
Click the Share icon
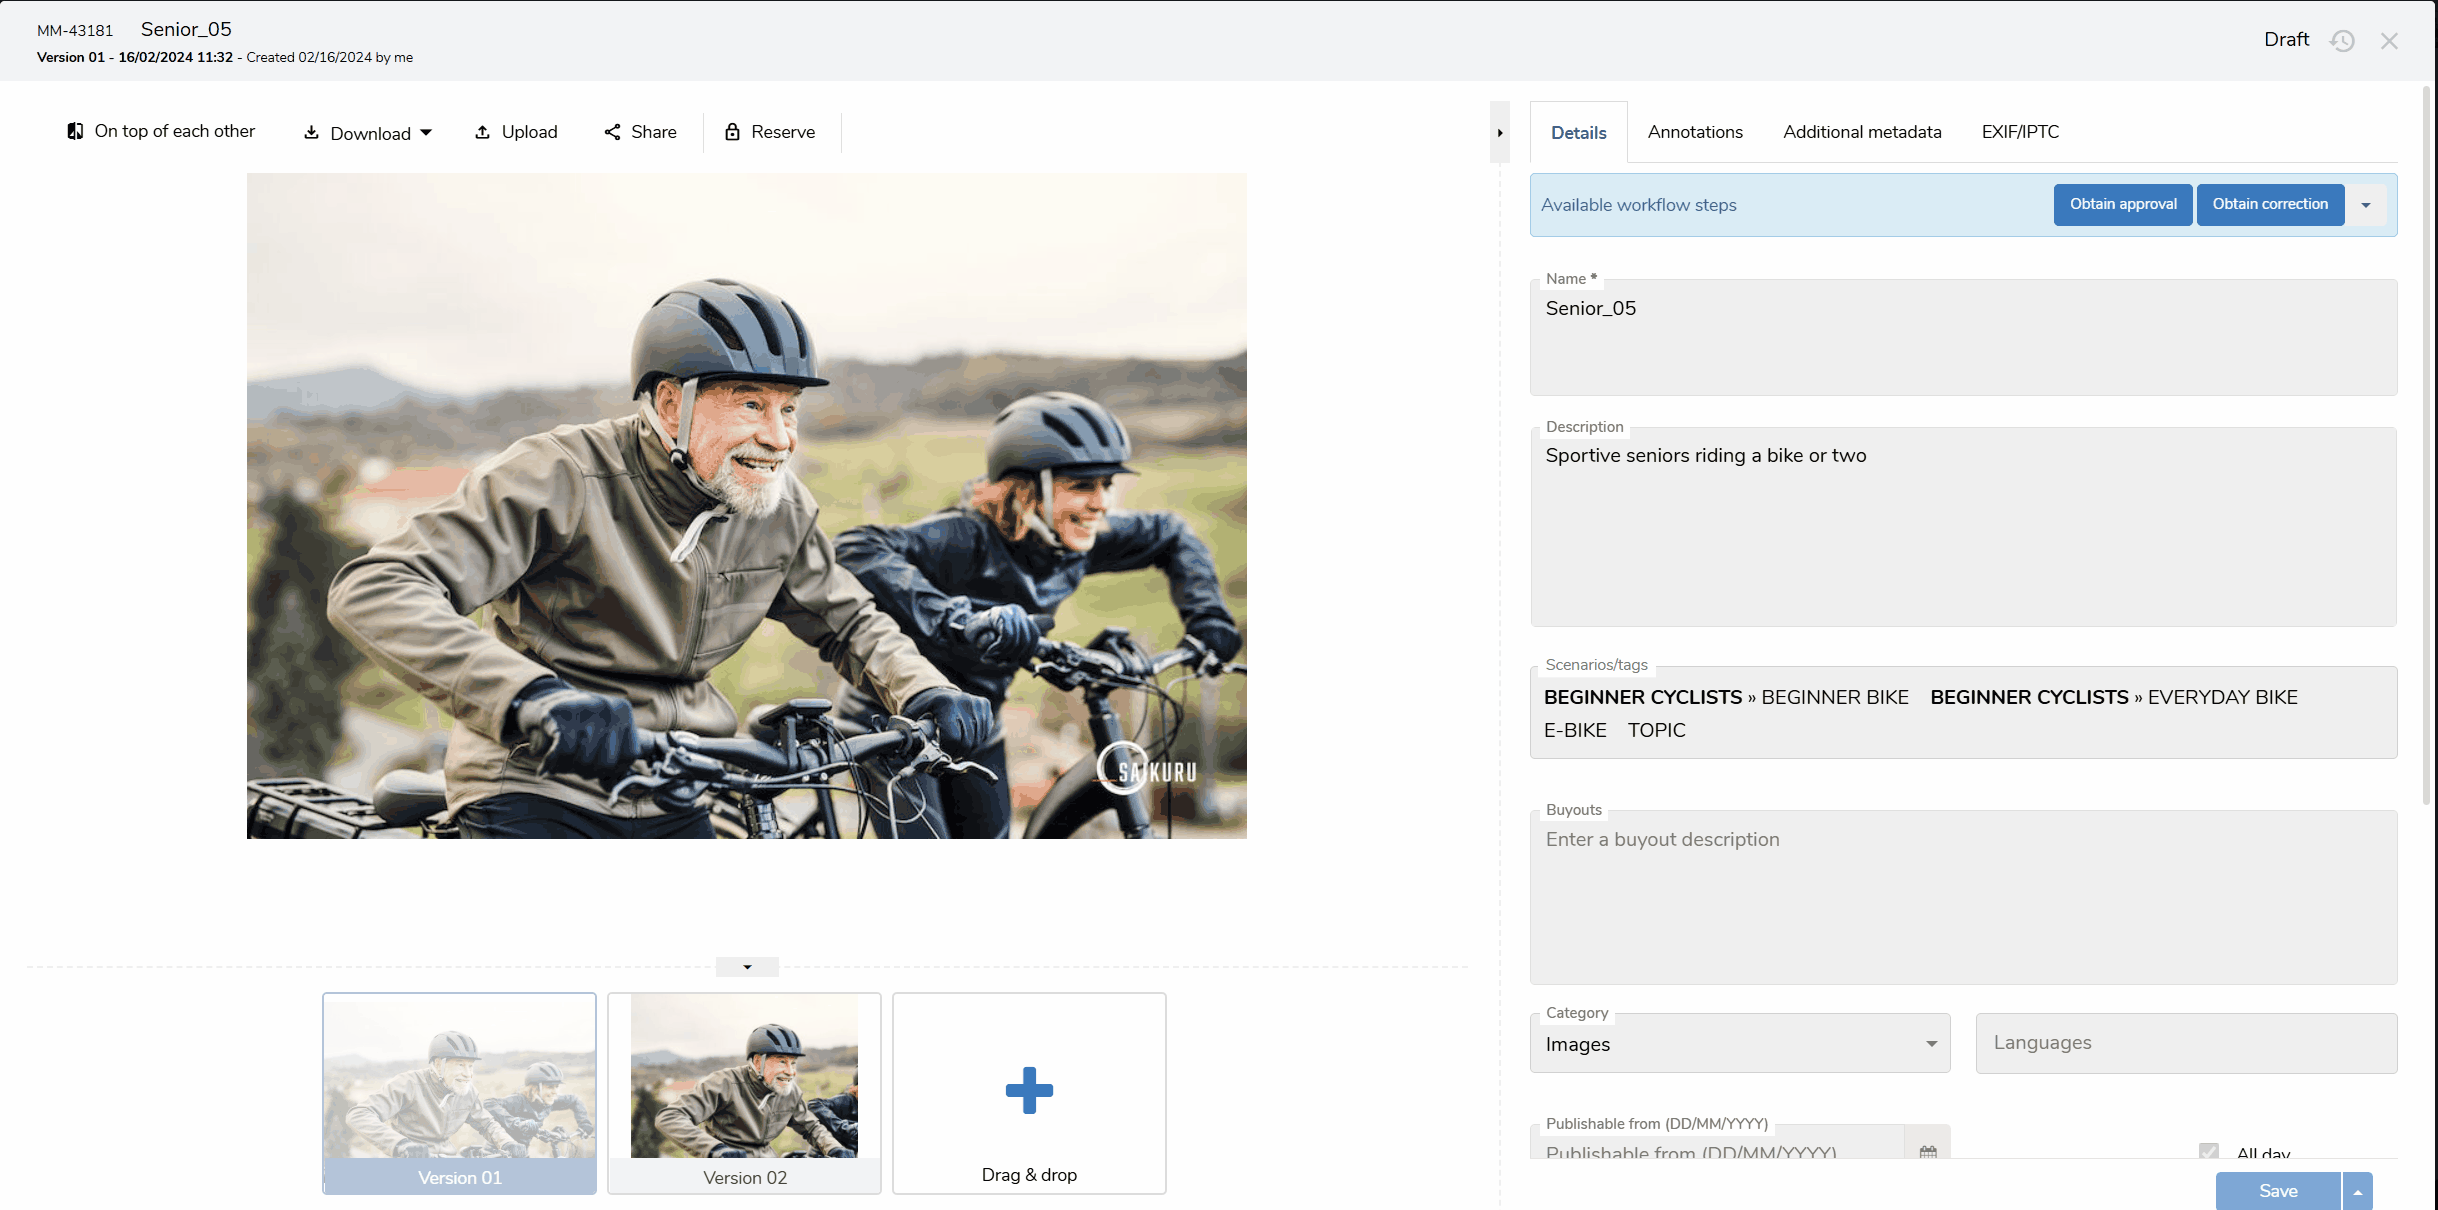tap(612, 132)
